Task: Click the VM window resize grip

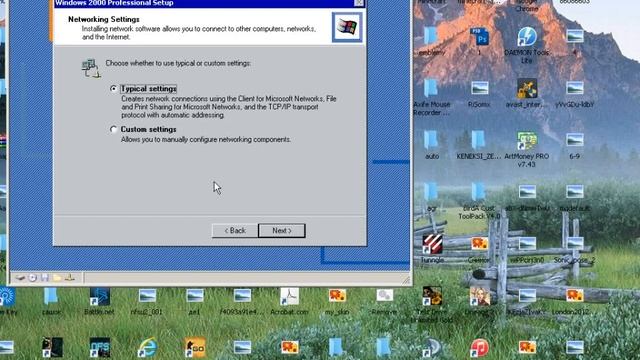Action: click(x=406, y=280)
